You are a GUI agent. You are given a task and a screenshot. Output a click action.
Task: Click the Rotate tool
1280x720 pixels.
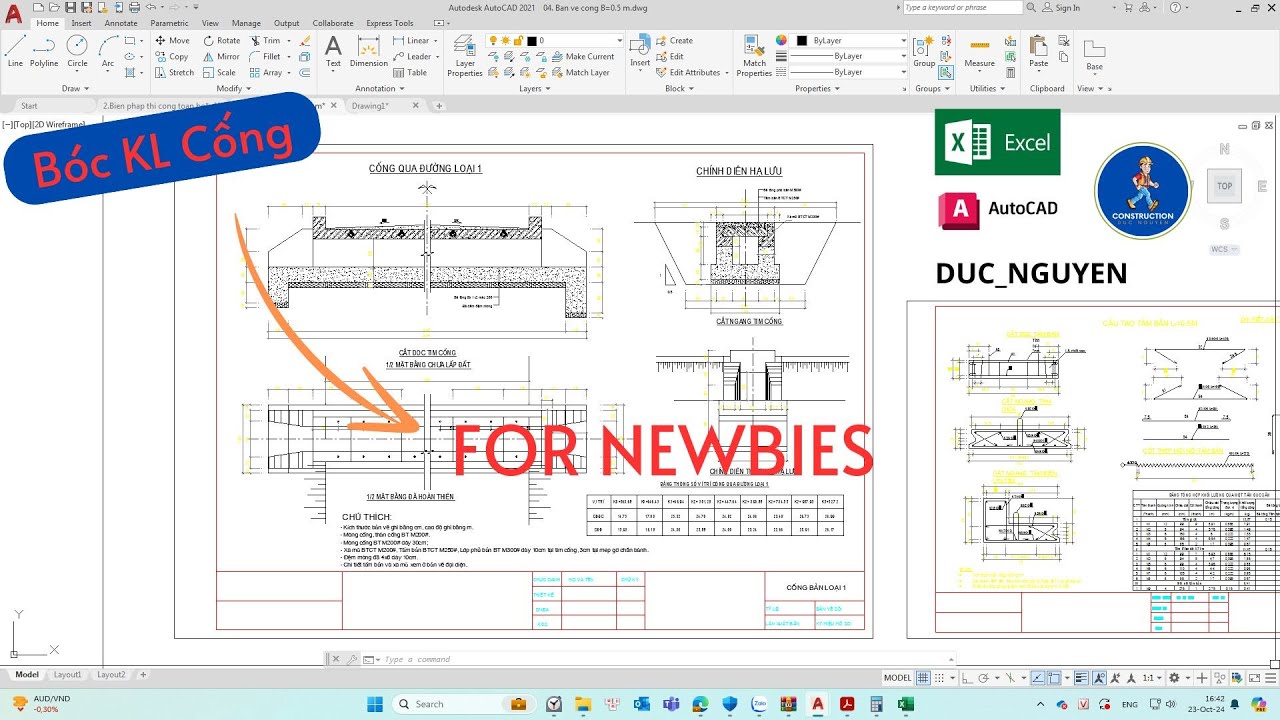[221, 41]
